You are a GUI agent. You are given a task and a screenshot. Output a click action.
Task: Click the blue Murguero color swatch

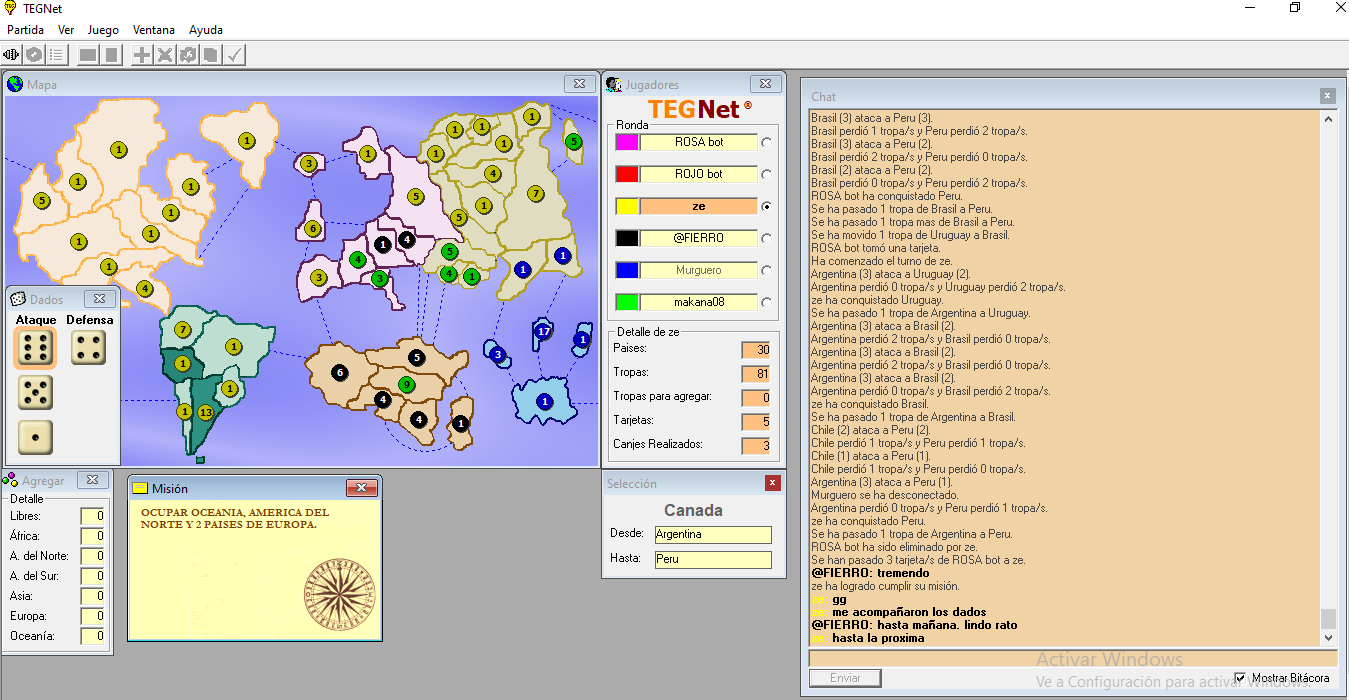627,270
